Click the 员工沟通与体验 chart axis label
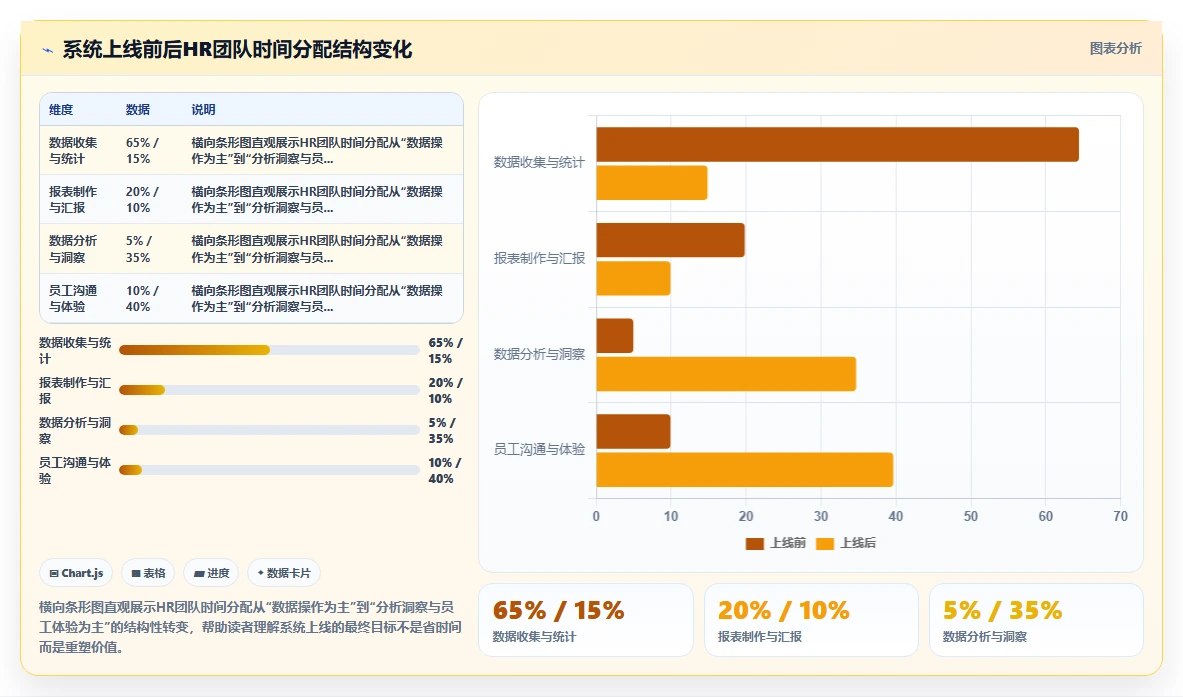Screen dimensions: 1183x697 coord(539,450)
